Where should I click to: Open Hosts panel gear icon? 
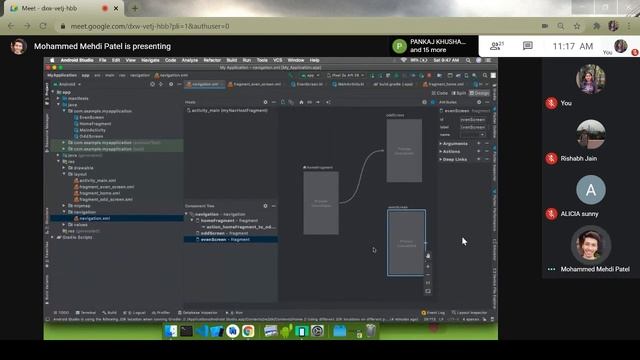click(265, 102)
